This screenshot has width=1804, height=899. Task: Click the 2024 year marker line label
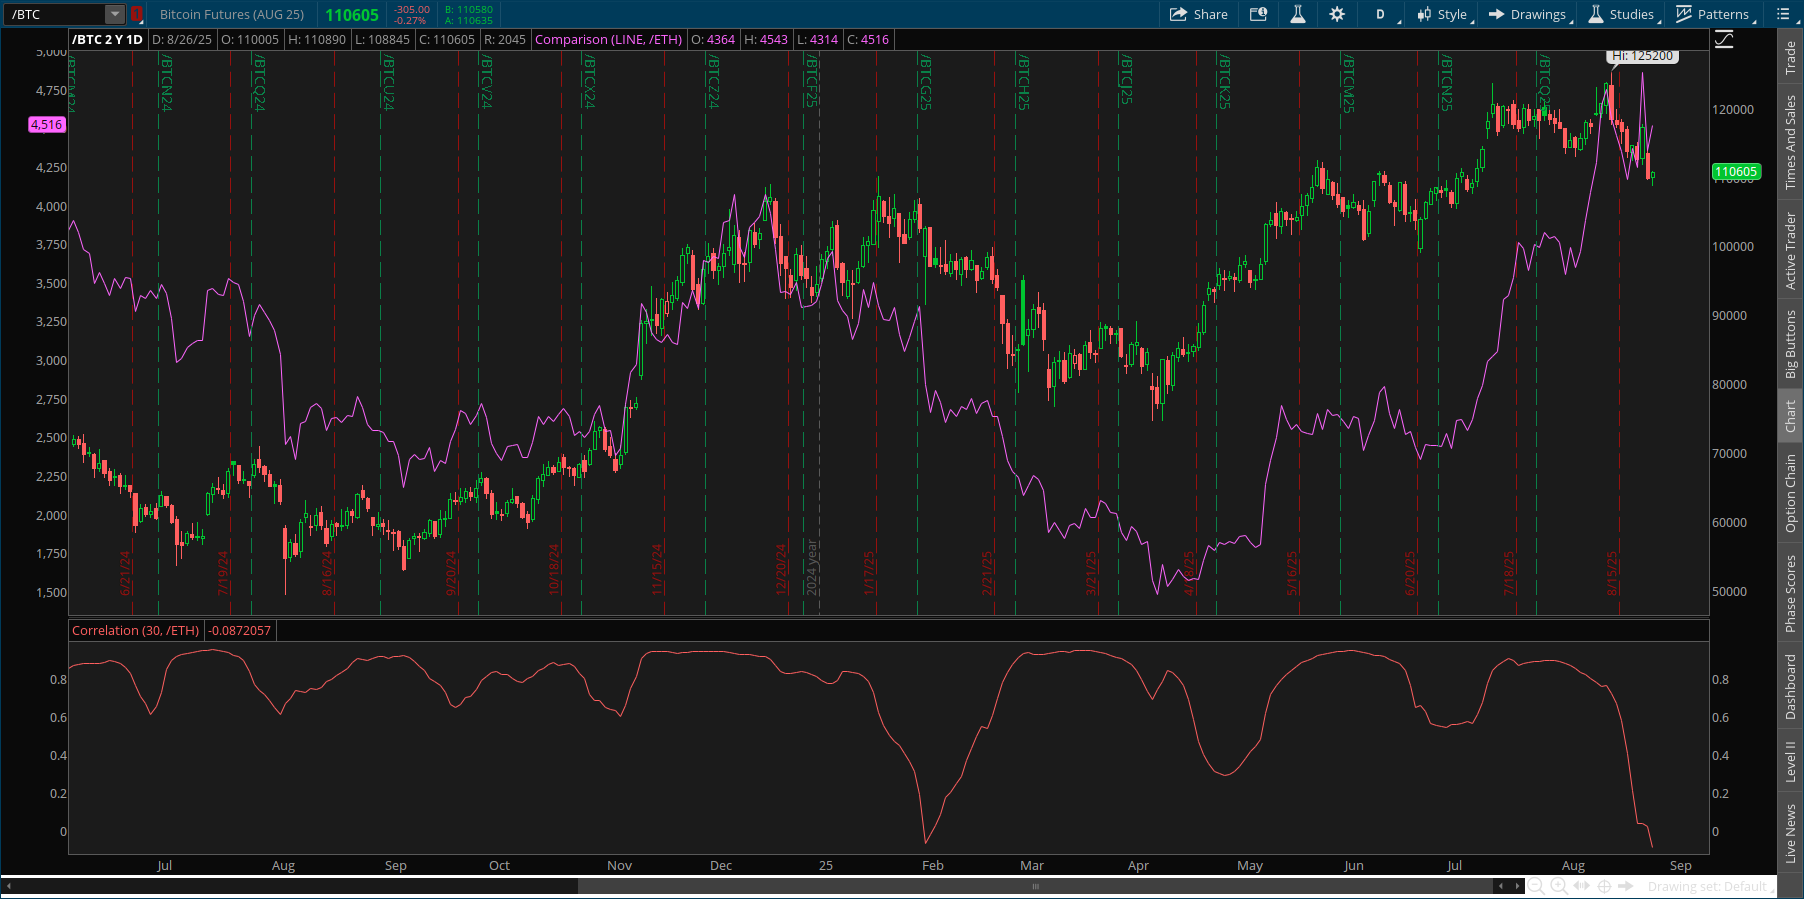coord(812,567)
